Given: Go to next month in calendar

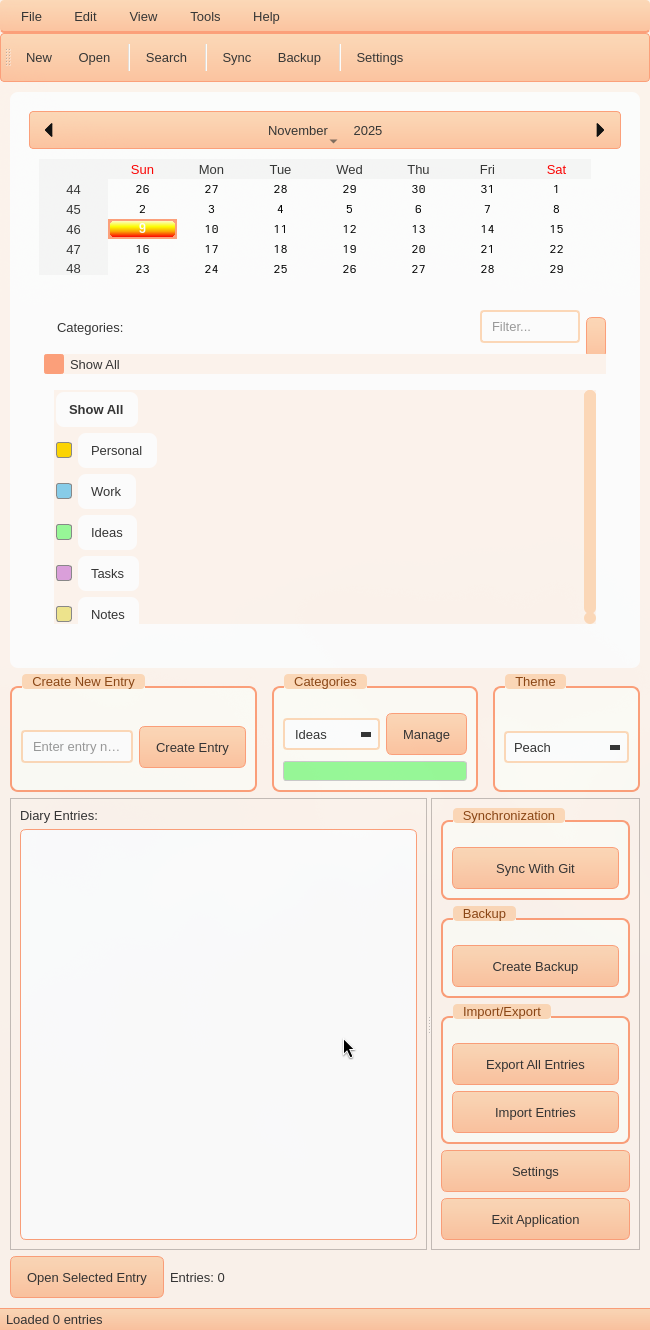Looking at the screenshot, I should pos(600,130).
